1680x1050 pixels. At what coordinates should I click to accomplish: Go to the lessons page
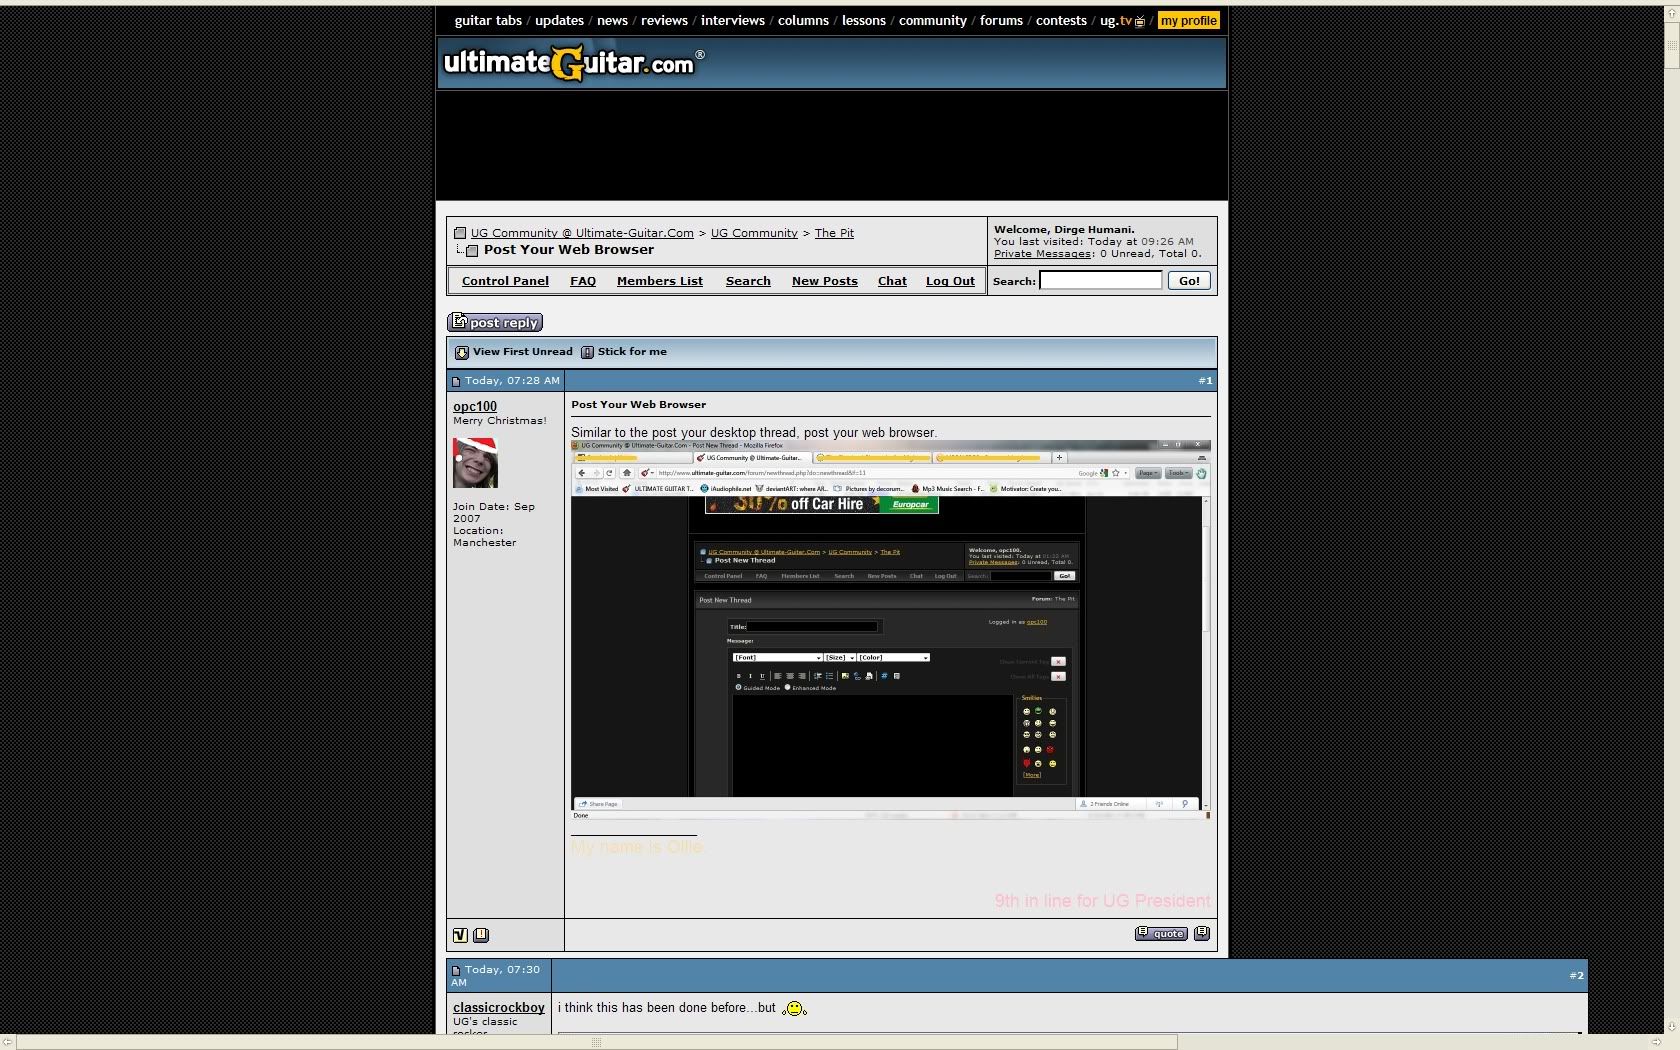click(864, 20)
